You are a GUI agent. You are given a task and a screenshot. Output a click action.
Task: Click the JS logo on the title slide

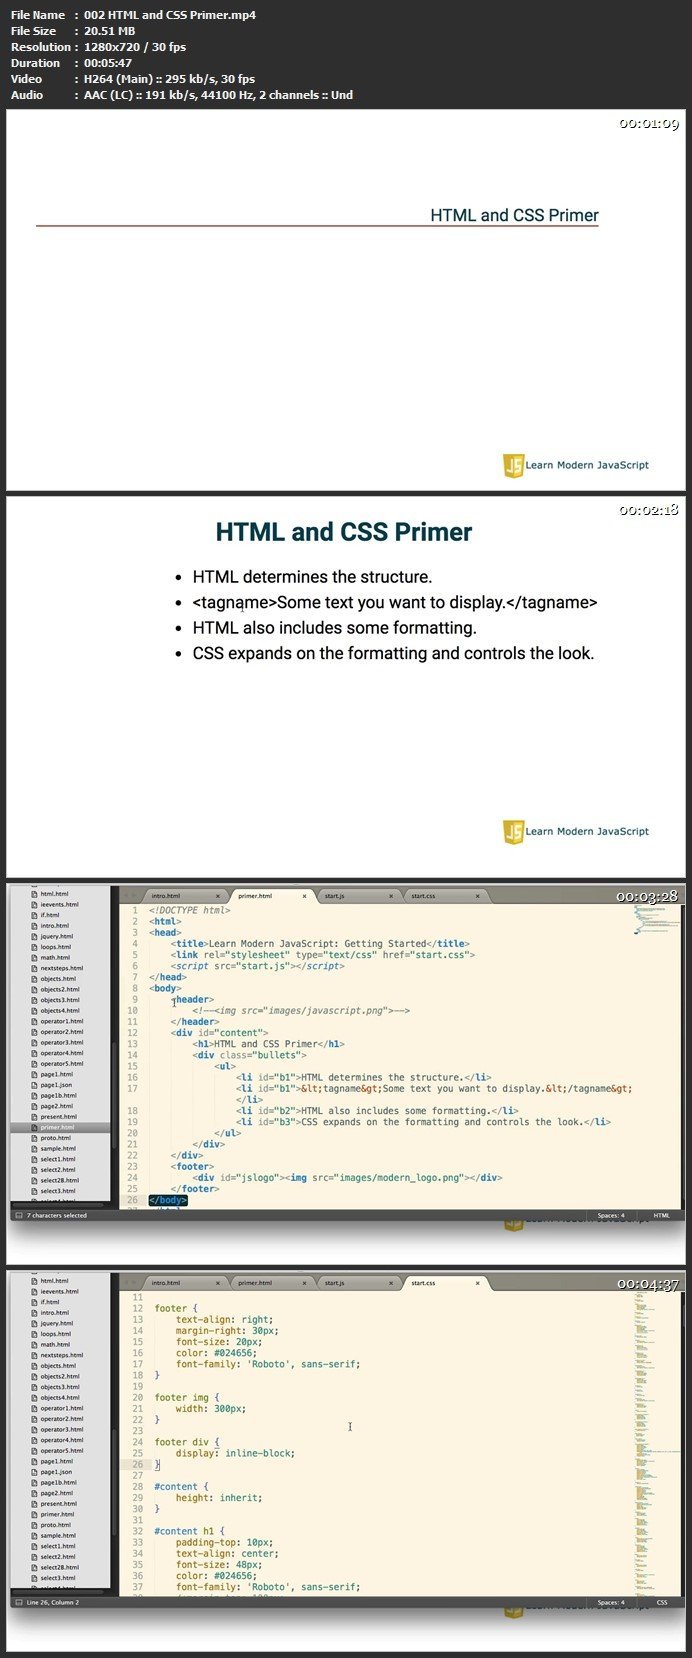tap(513, 465)
